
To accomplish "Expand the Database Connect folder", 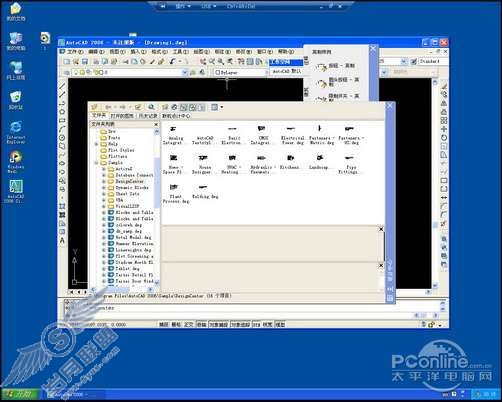I will click(104, 175).
